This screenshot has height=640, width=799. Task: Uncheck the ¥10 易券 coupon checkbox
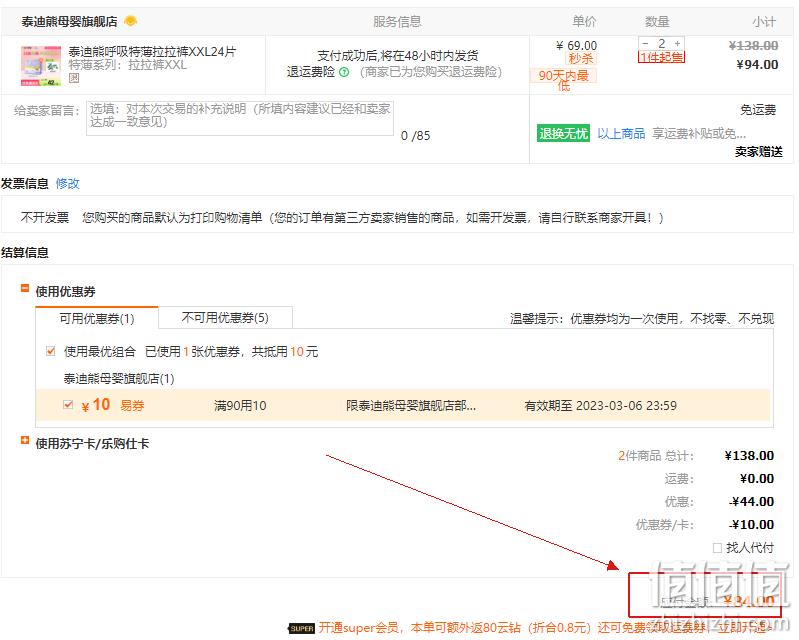tap(68, 405)
